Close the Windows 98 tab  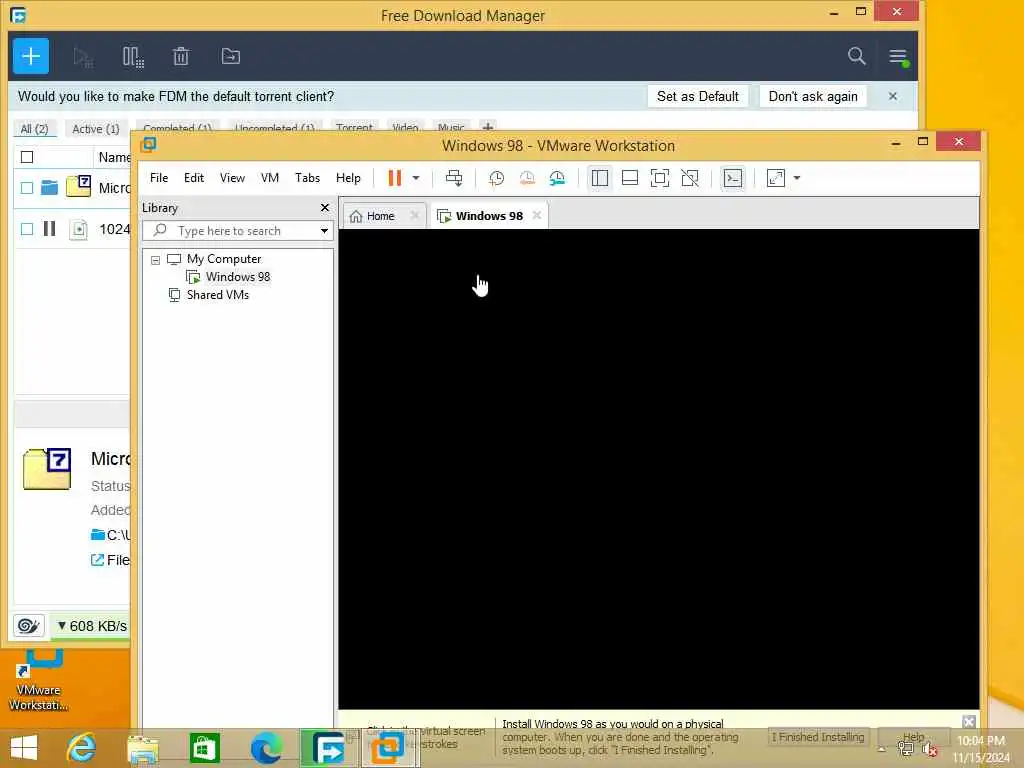537,215
